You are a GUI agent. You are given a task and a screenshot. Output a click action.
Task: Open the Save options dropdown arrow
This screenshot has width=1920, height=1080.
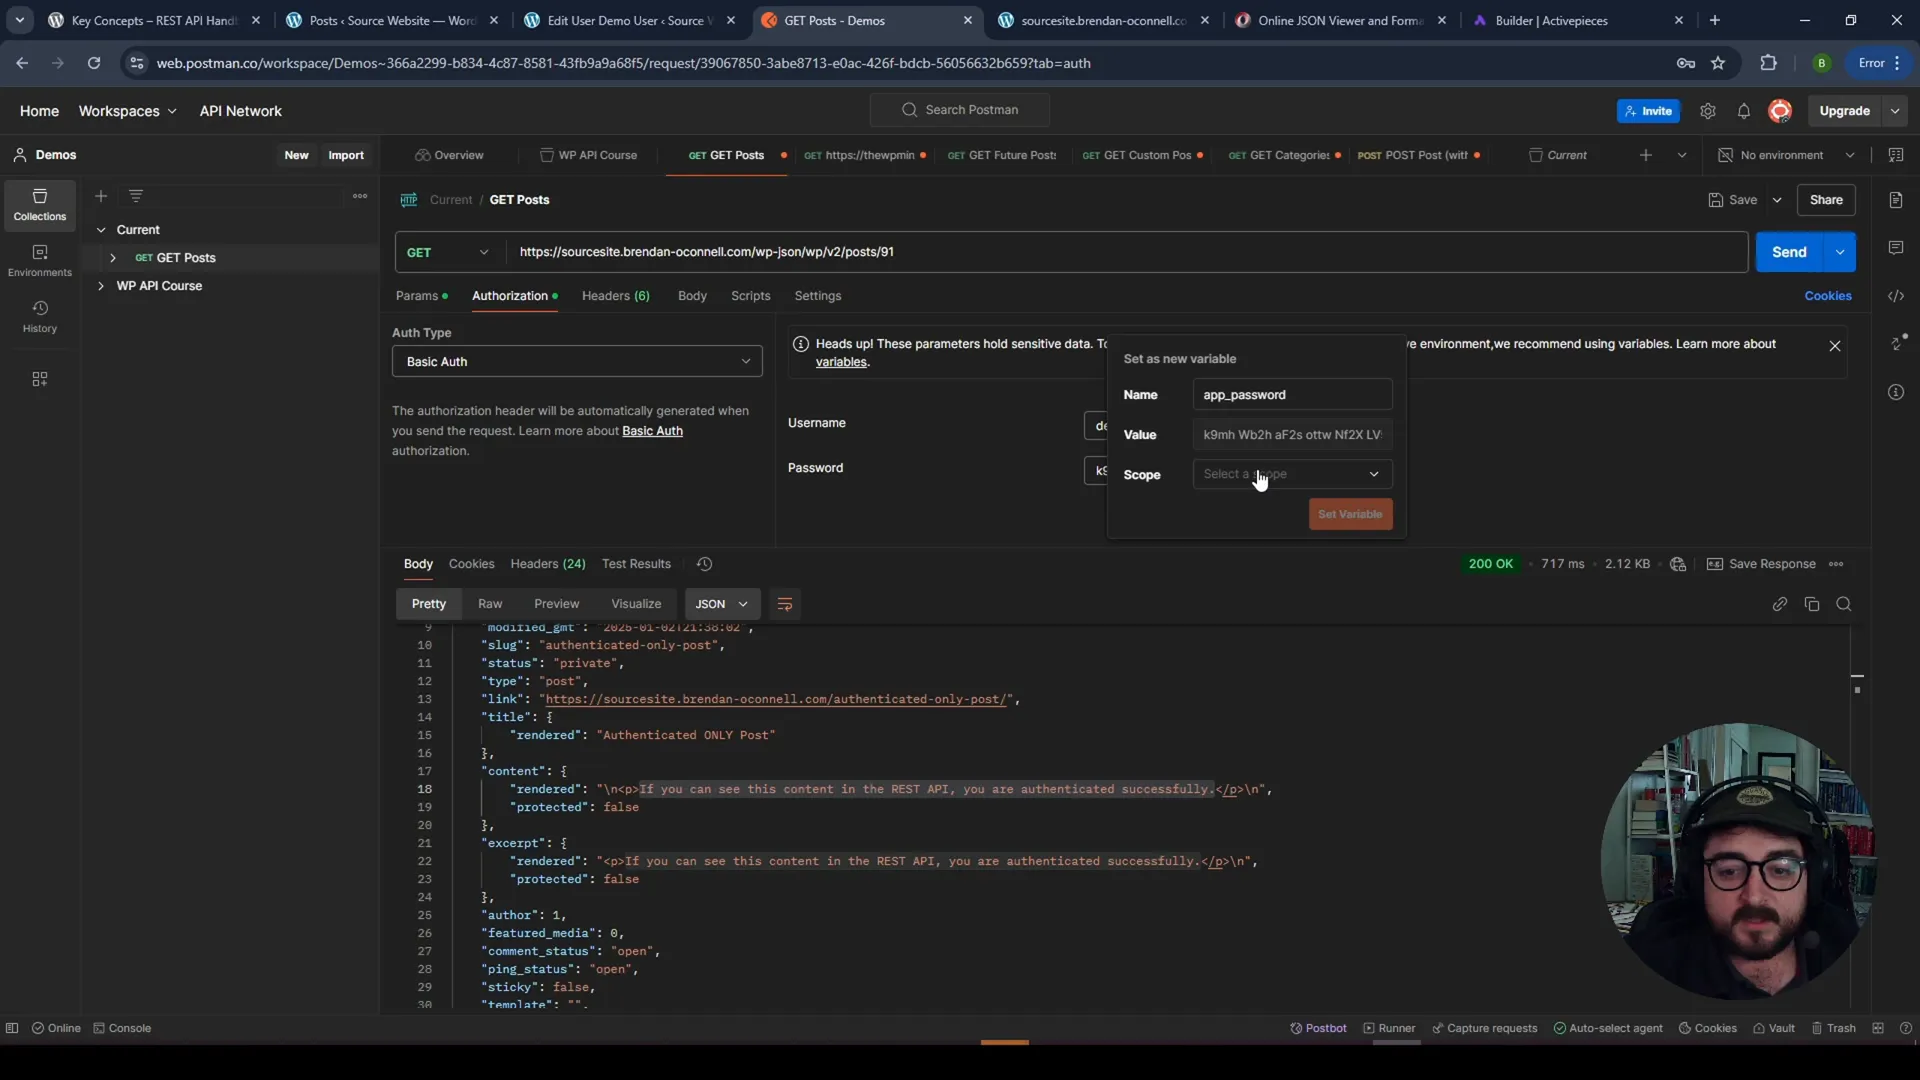click(x=1777, y=200)
